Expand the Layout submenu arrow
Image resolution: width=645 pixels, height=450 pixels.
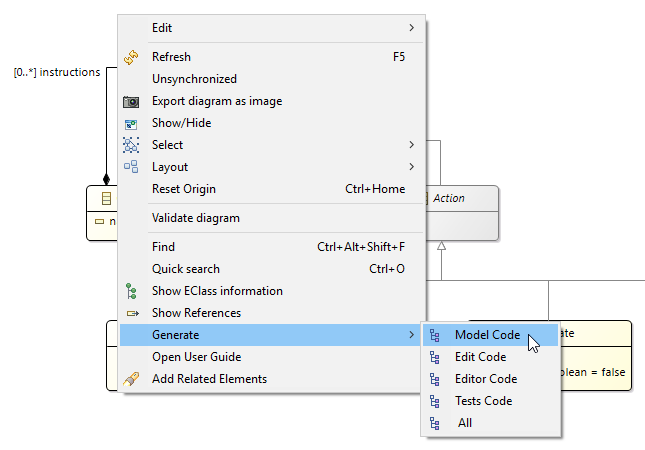pos(411,167)
